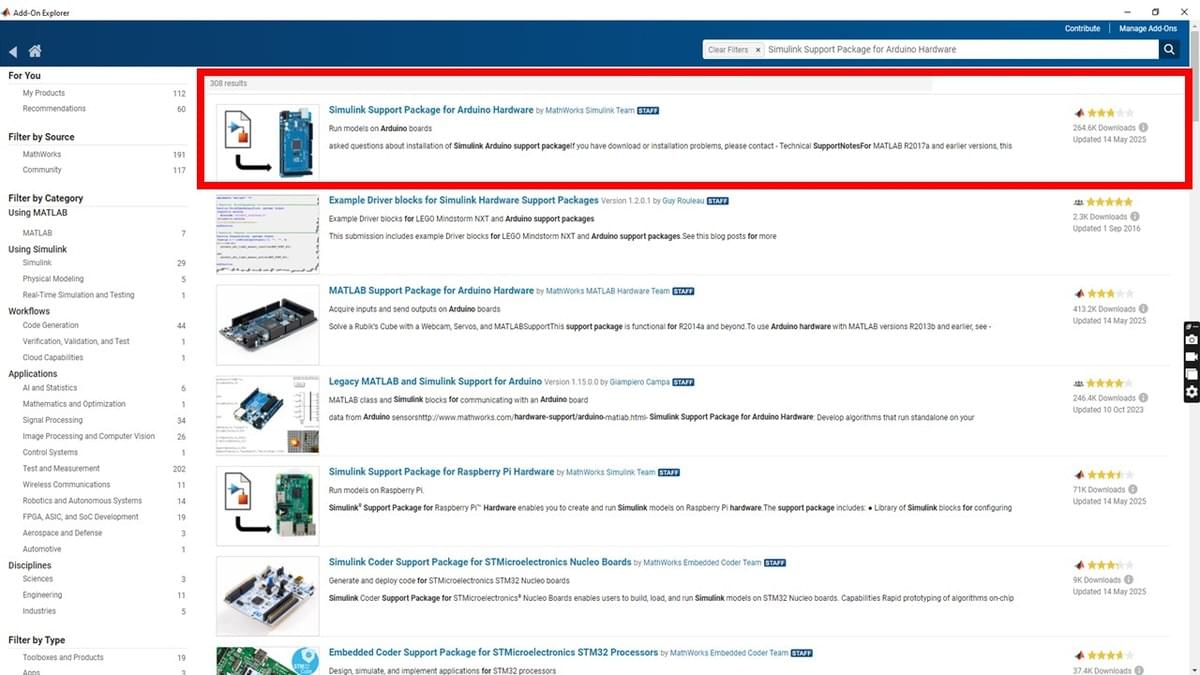This screenshot has height=675, width=1200.
Task: Open MATLAB Support Package for Arduino Hardware title
Action: point(431,290)
